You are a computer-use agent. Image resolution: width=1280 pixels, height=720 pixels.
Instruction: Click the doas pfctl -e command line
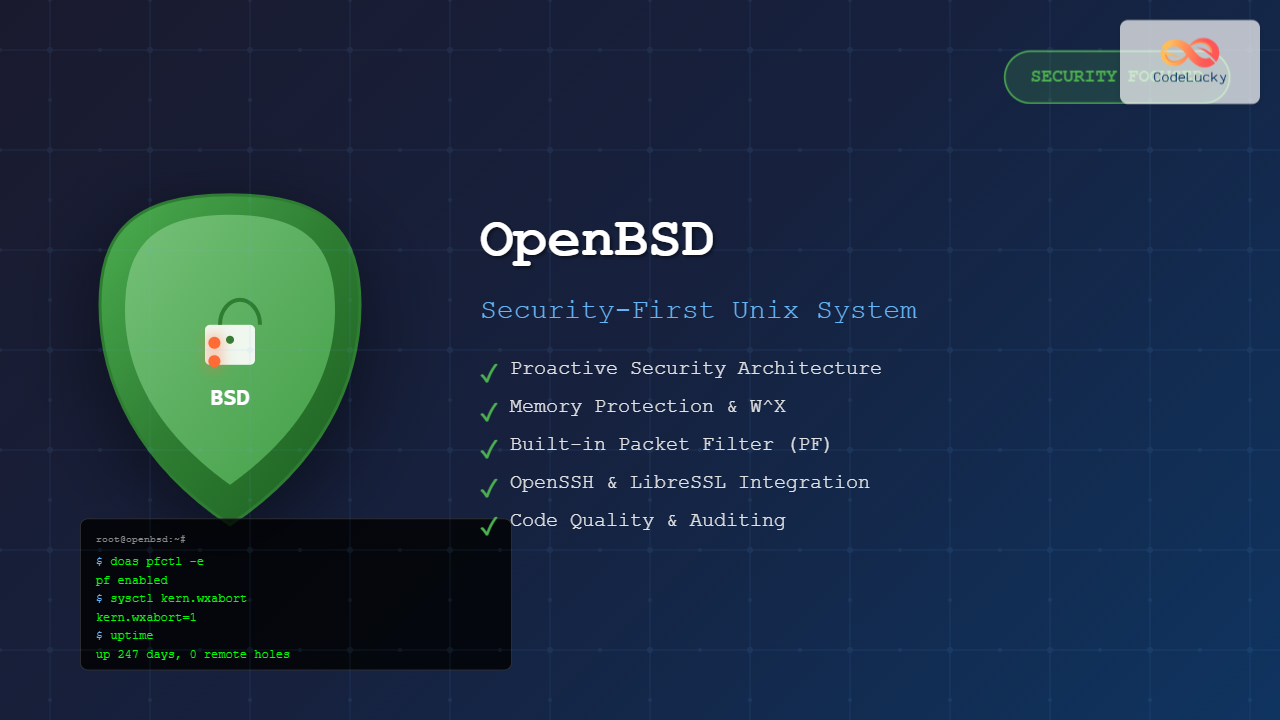pyautogui.click(x=150, y=562)
